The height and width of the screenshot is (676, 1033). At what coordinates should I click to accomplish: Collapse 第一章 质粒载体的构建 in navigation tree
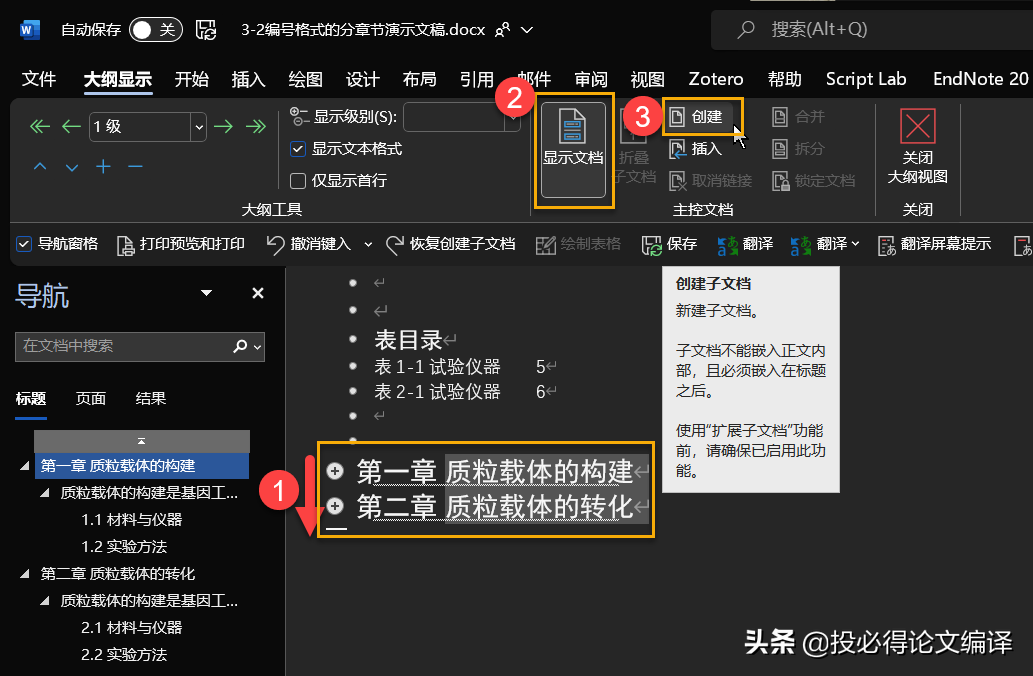[x=25, y=466]
